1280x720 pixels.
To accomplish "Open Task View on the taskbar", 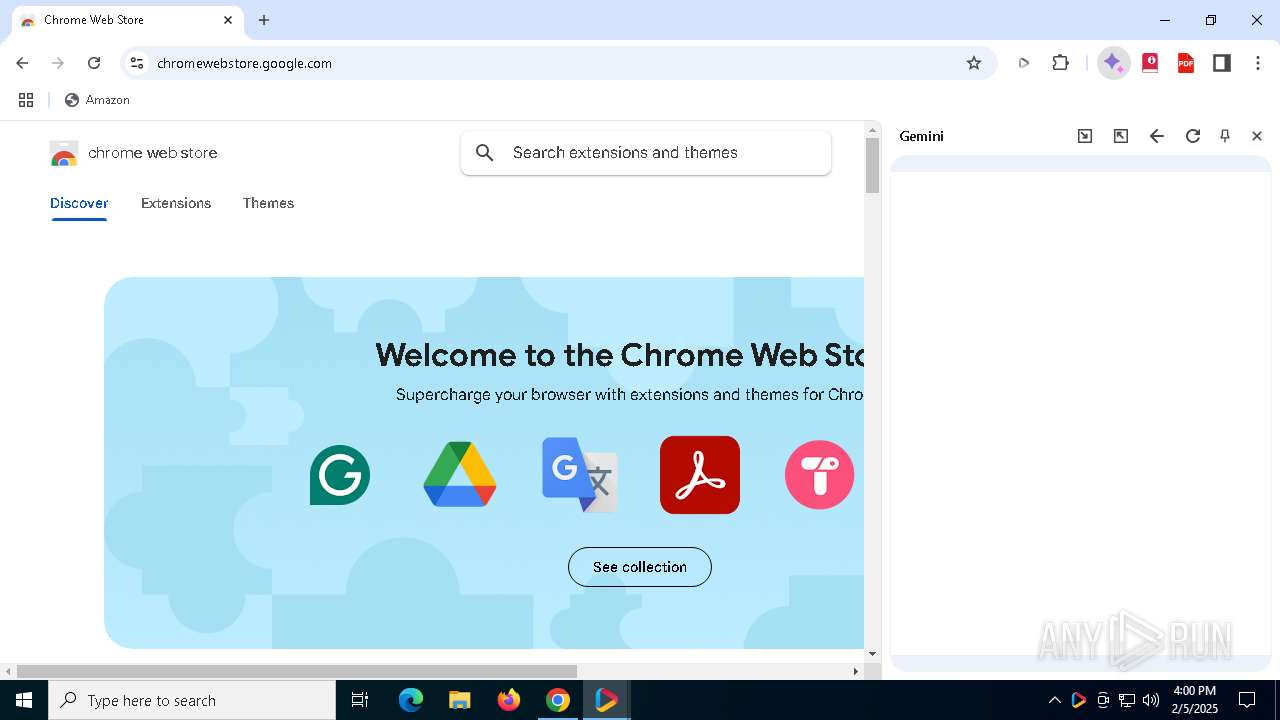I will [360, 700].
